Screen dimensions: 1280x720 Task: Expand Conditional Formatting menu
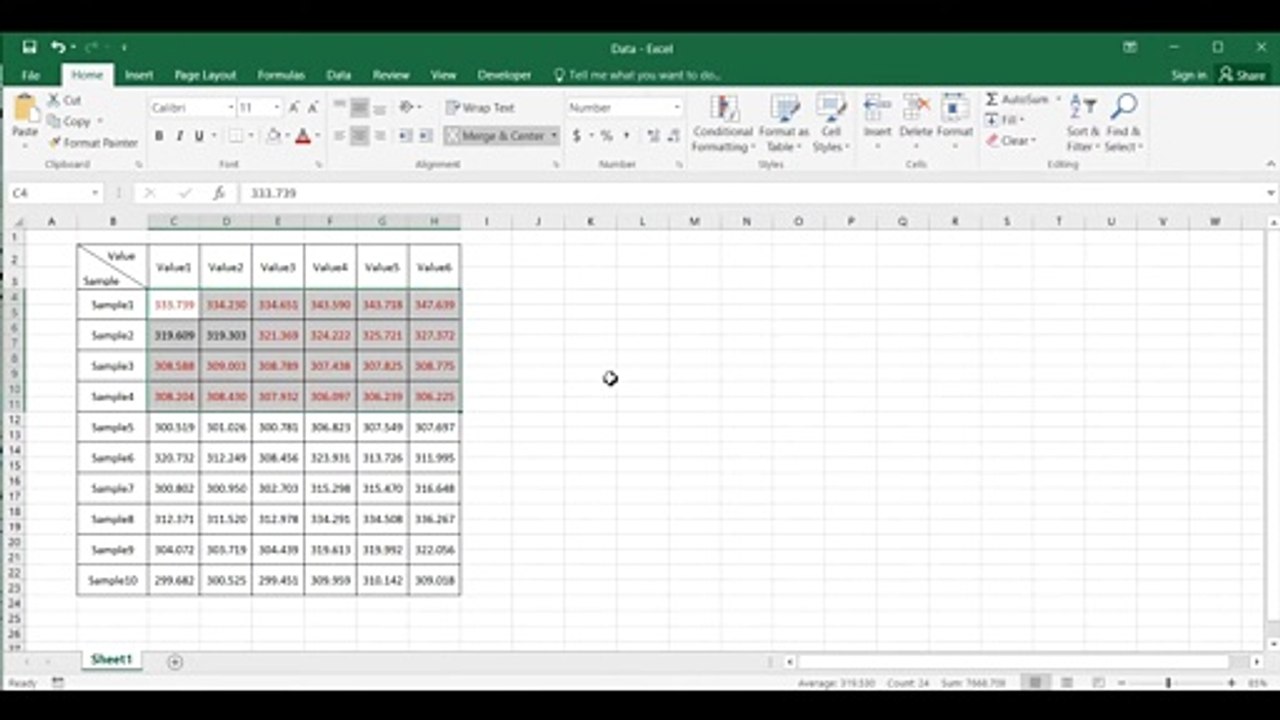pos(723,124)
